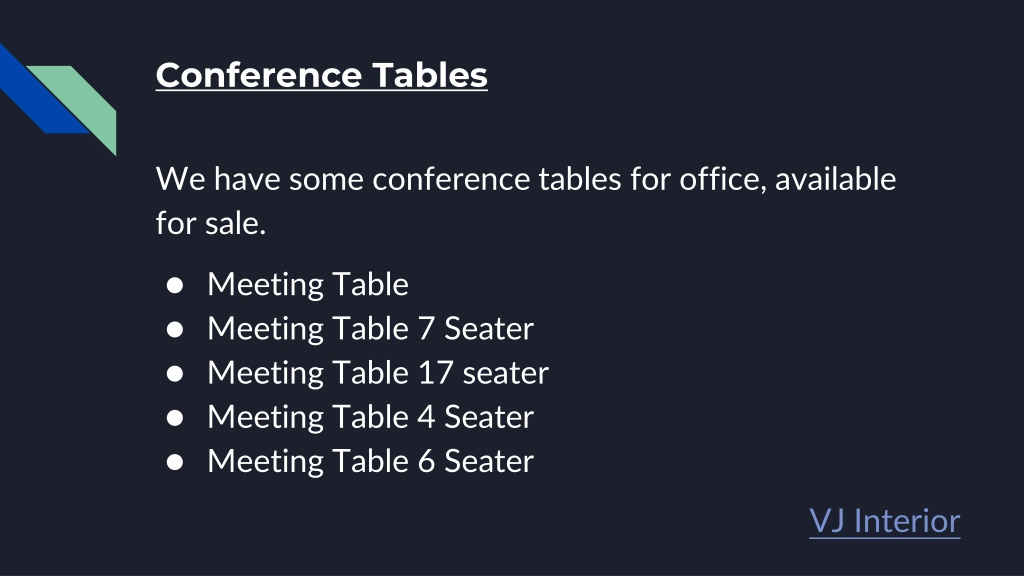Viewport: 1024px width, 576px height.
Task: Click the word 'Conference' in underlined title
Action: [x=258, y=75]
